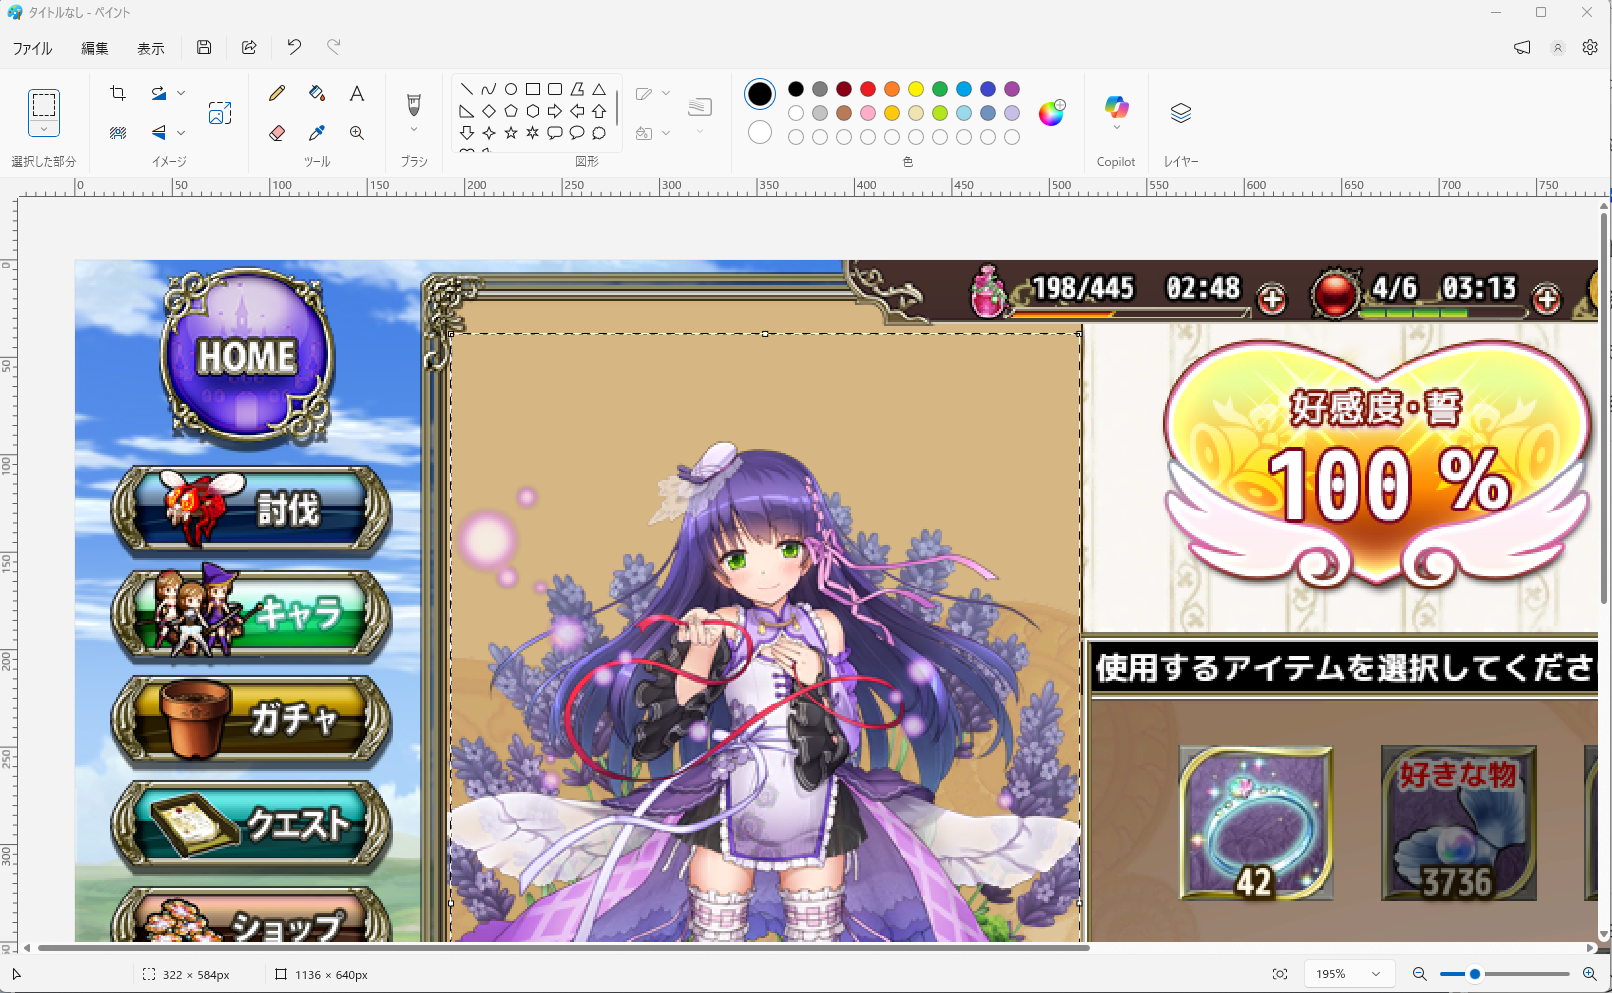Open the 表示 menu
1612x993 pixels.
[151, 48]
